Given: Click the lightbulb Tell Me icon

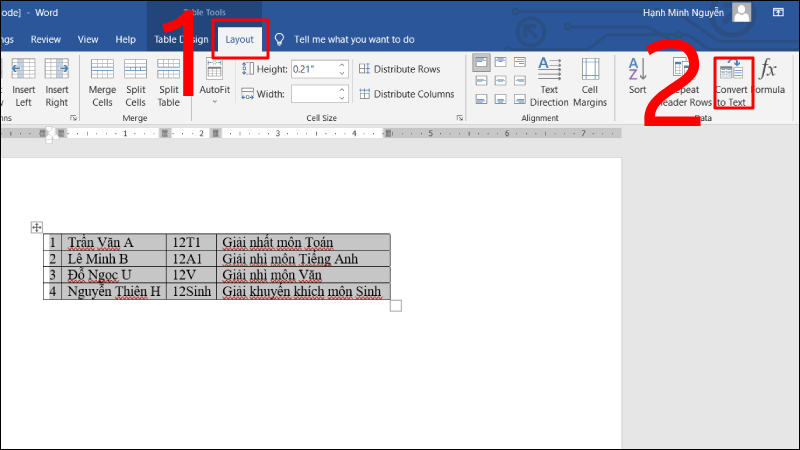Looking at the screenshot, I should coord(279,39).
